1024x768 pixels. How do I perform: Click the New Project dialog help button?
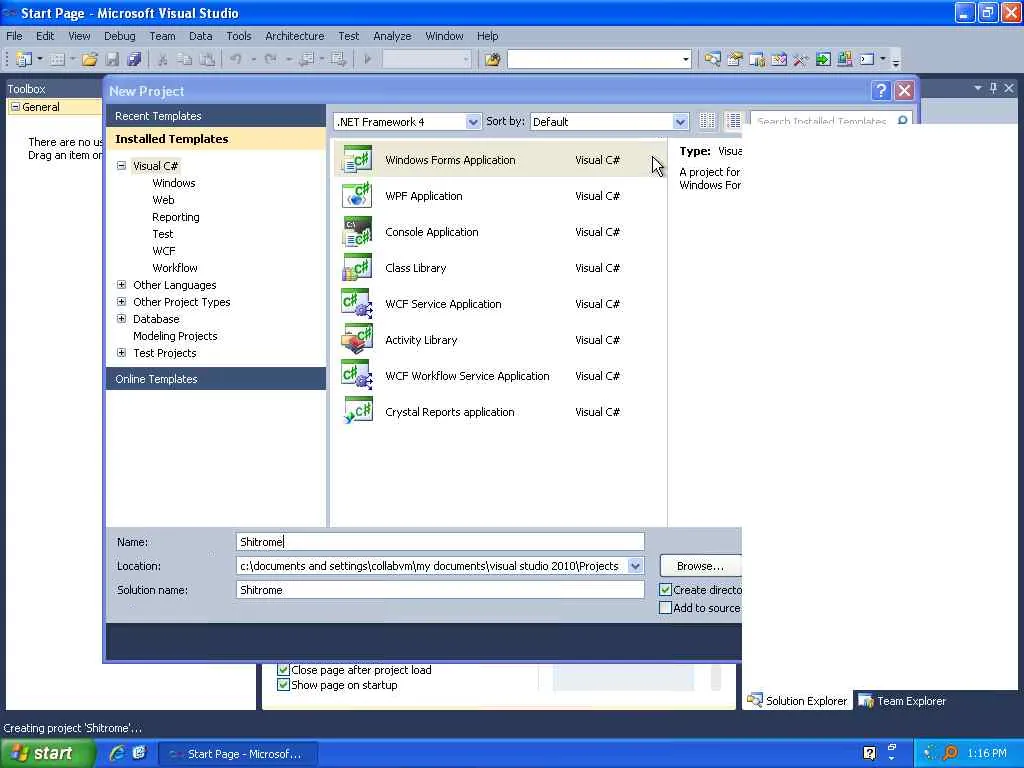[880, 90]
